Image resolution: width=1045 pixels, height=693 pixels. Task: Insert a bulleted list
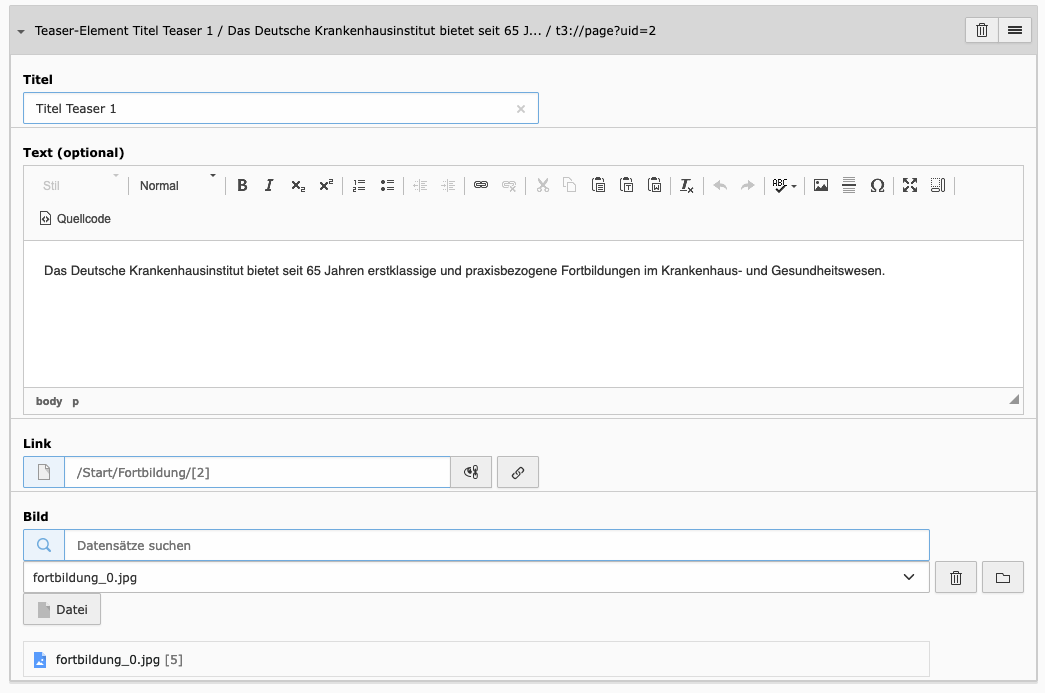(x=387, y=185)
